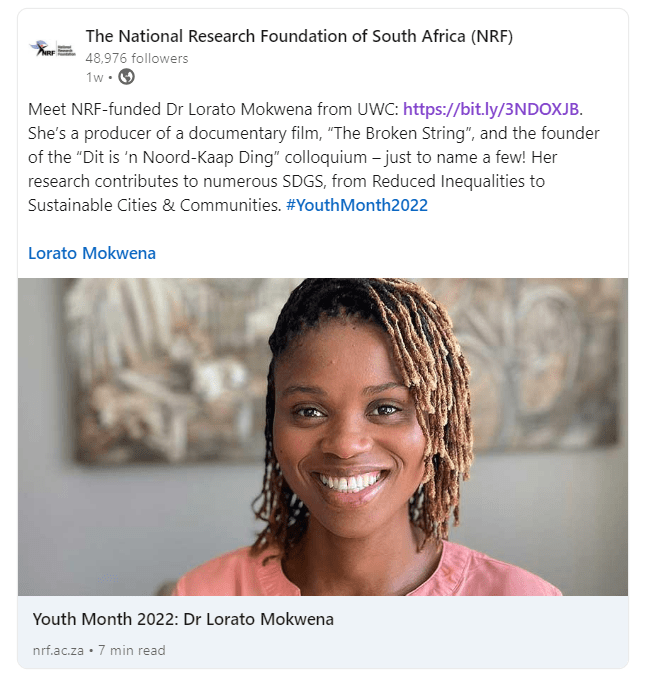Open the tagged Lorato Mokwena profile link
This screenshot has width=645, height=679.
tap(92, 253)
